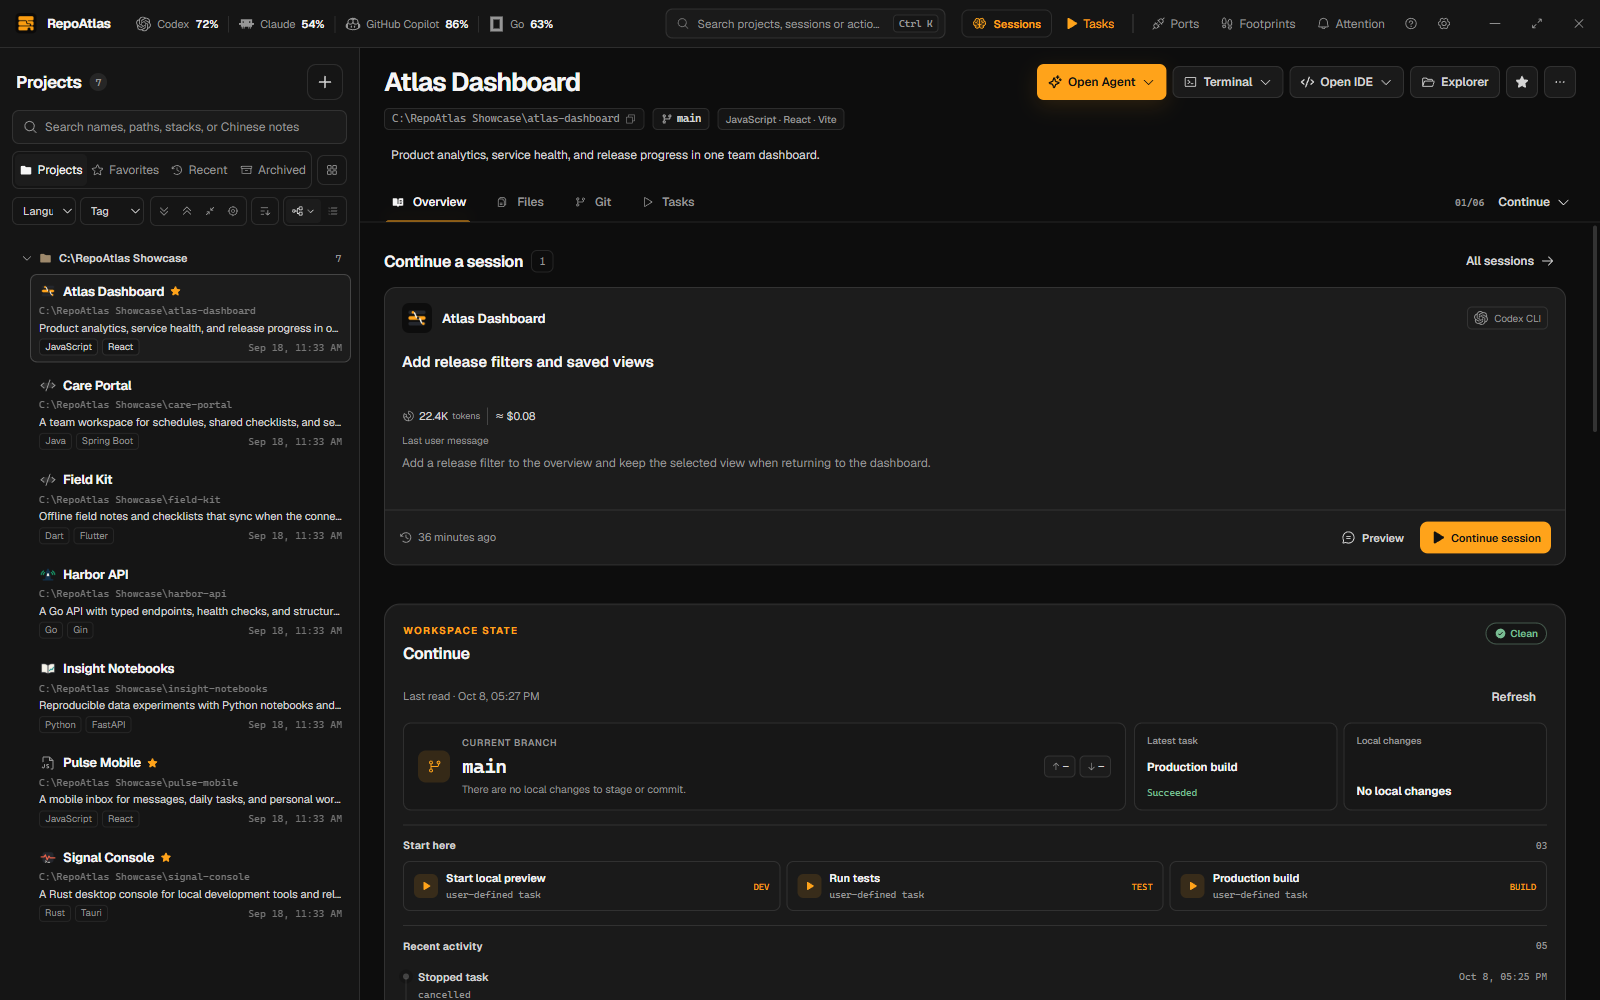Viewport: 1600px width, 1000px height.
Task: Open the Footprints panel
Action: (x=1258, y=24)
